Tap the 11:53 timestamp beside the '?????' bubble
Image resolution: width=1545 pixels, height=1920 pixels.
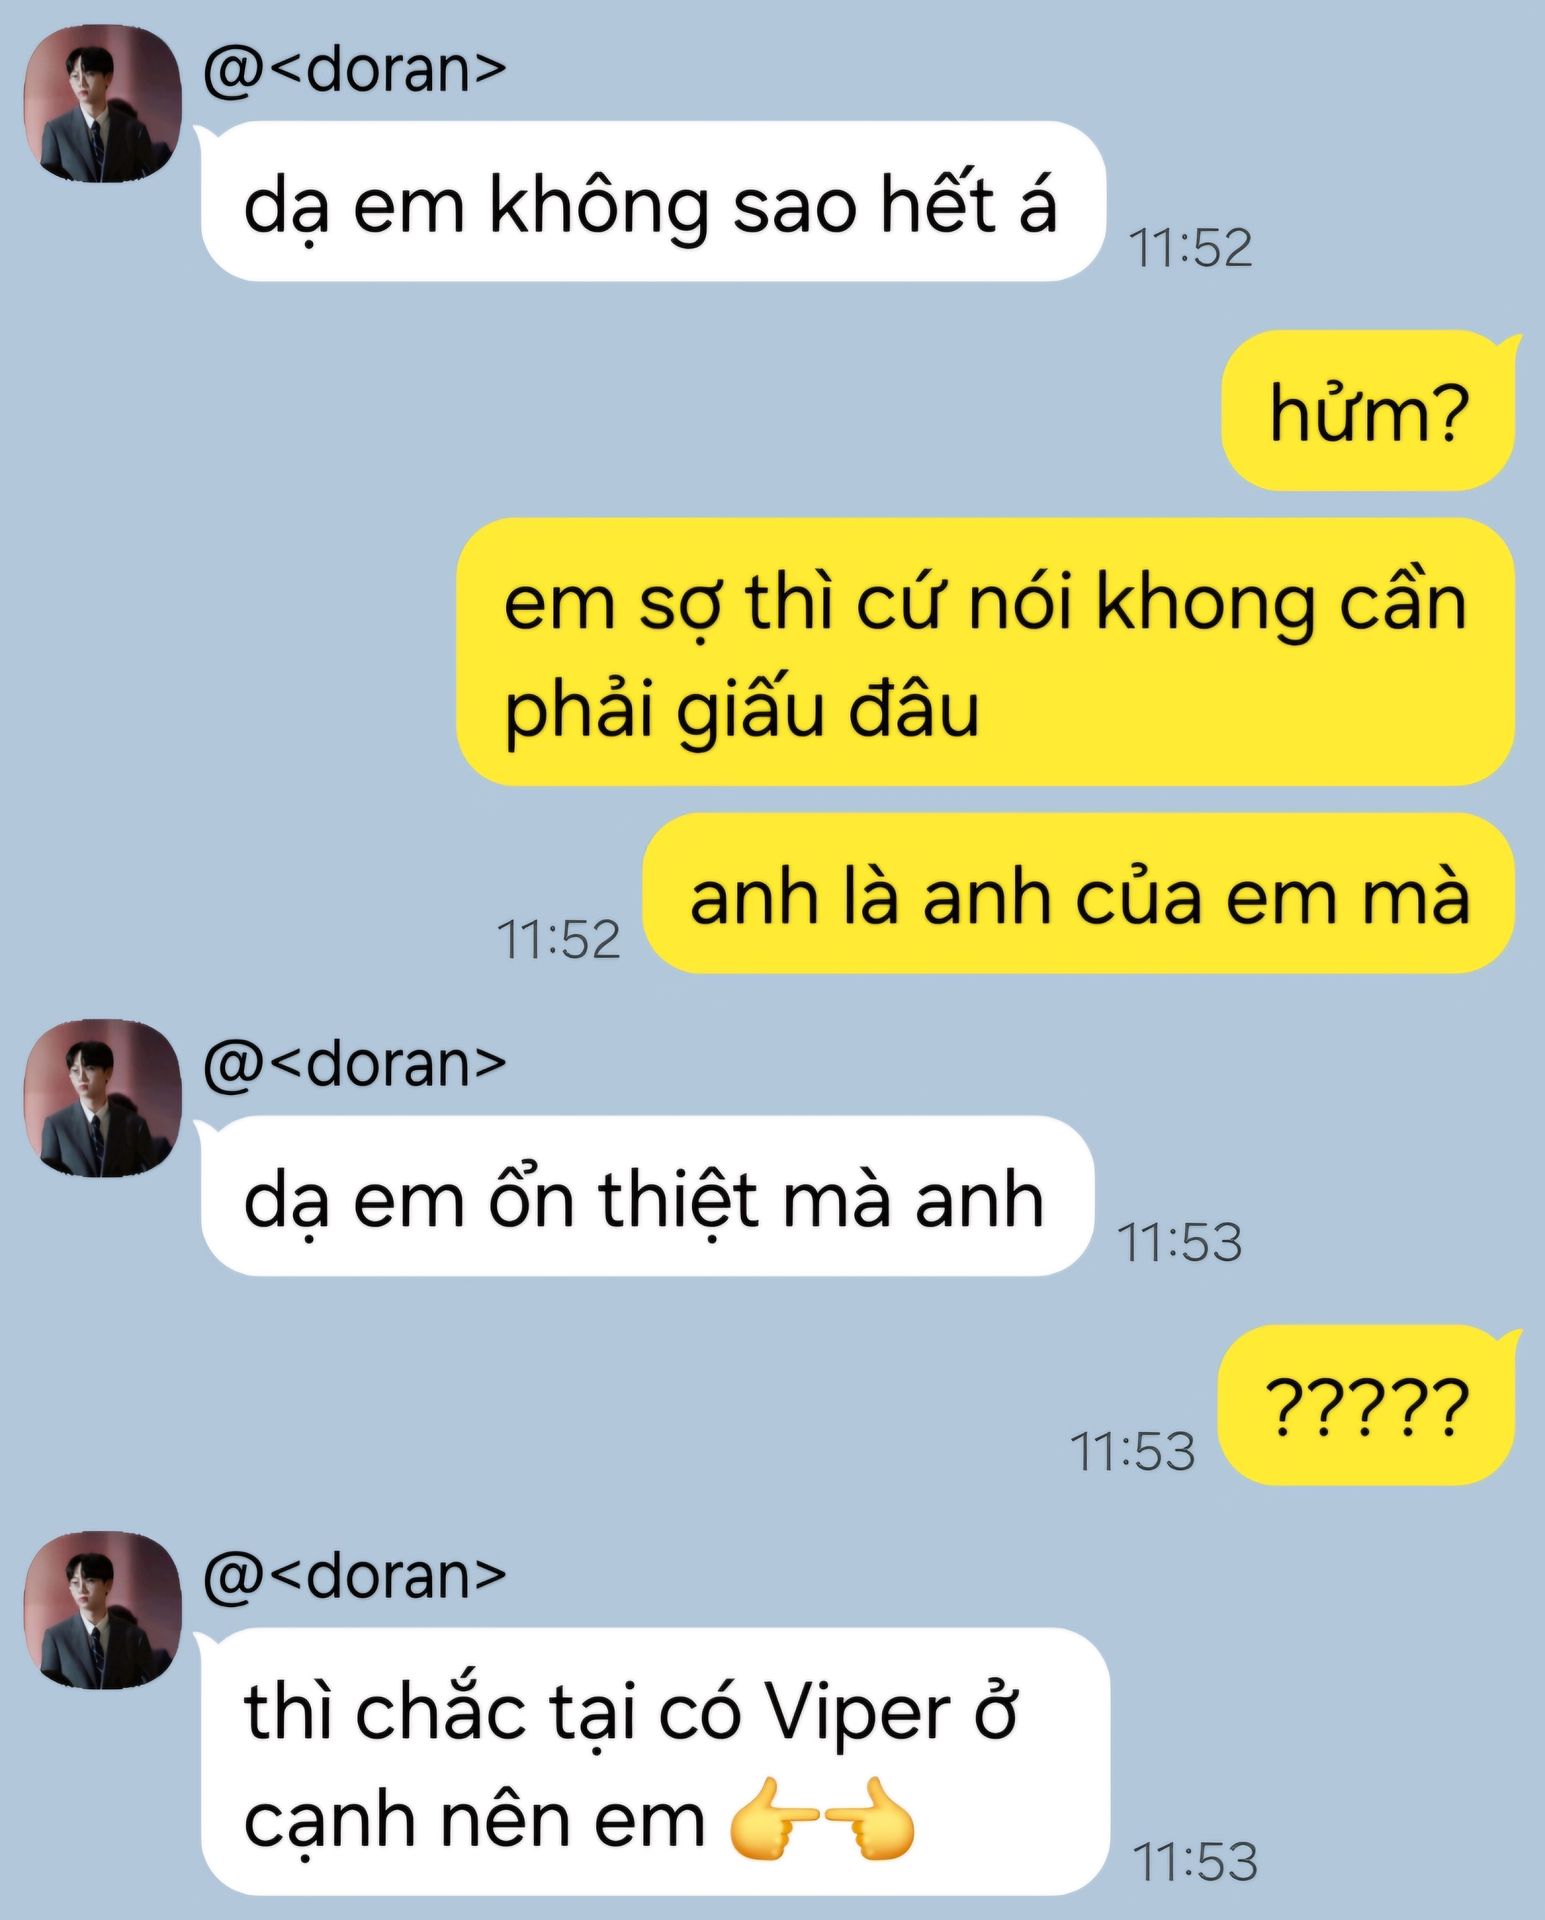[x=1132, y=1451]
